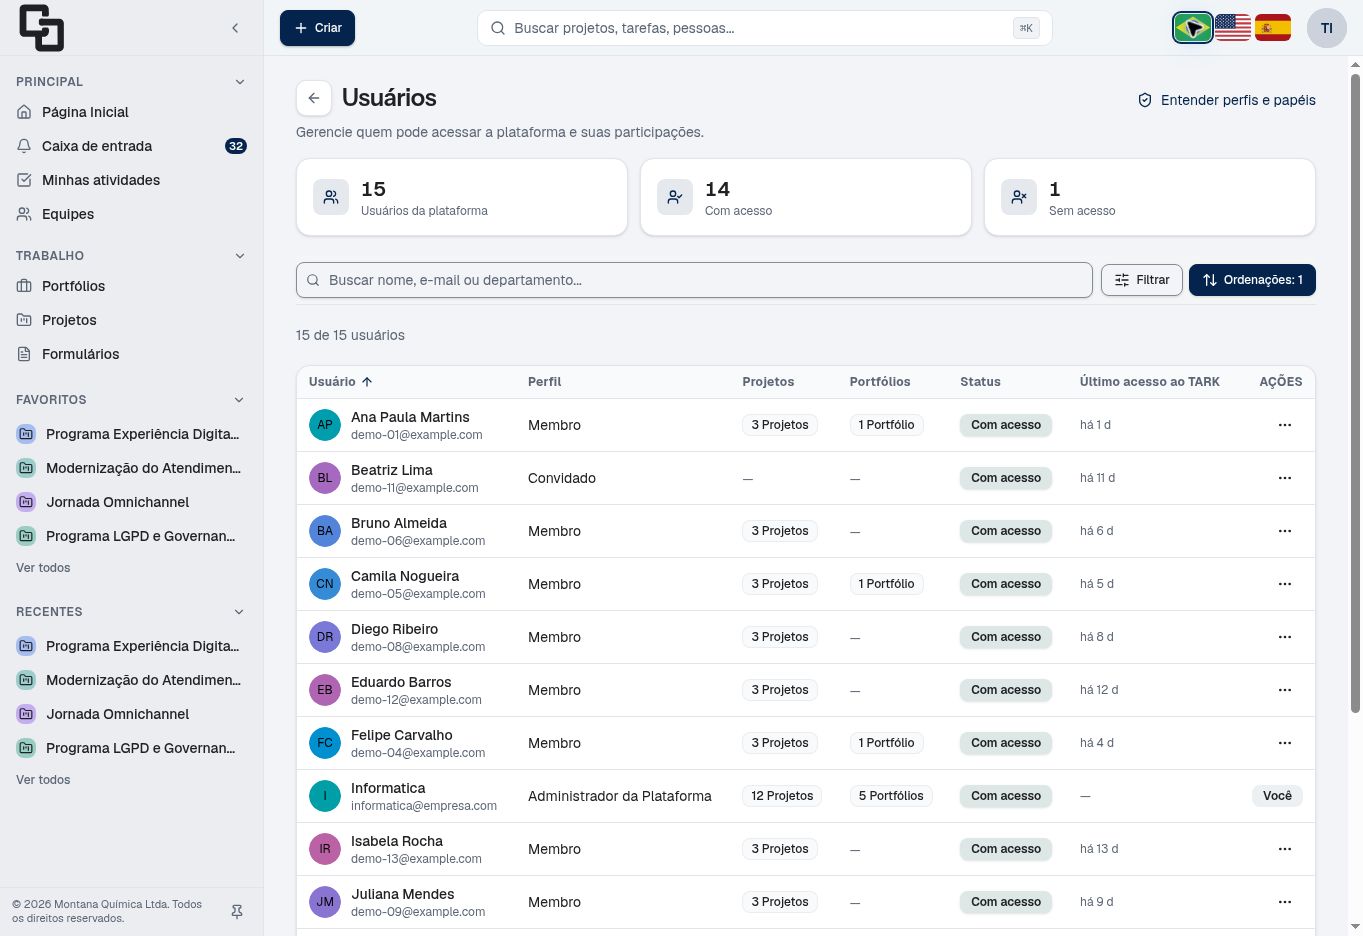Screen dimensions: 1363x936
Task: Open Portfólios in sidebar
Action: pyautogui.click(x=131, y=286)
